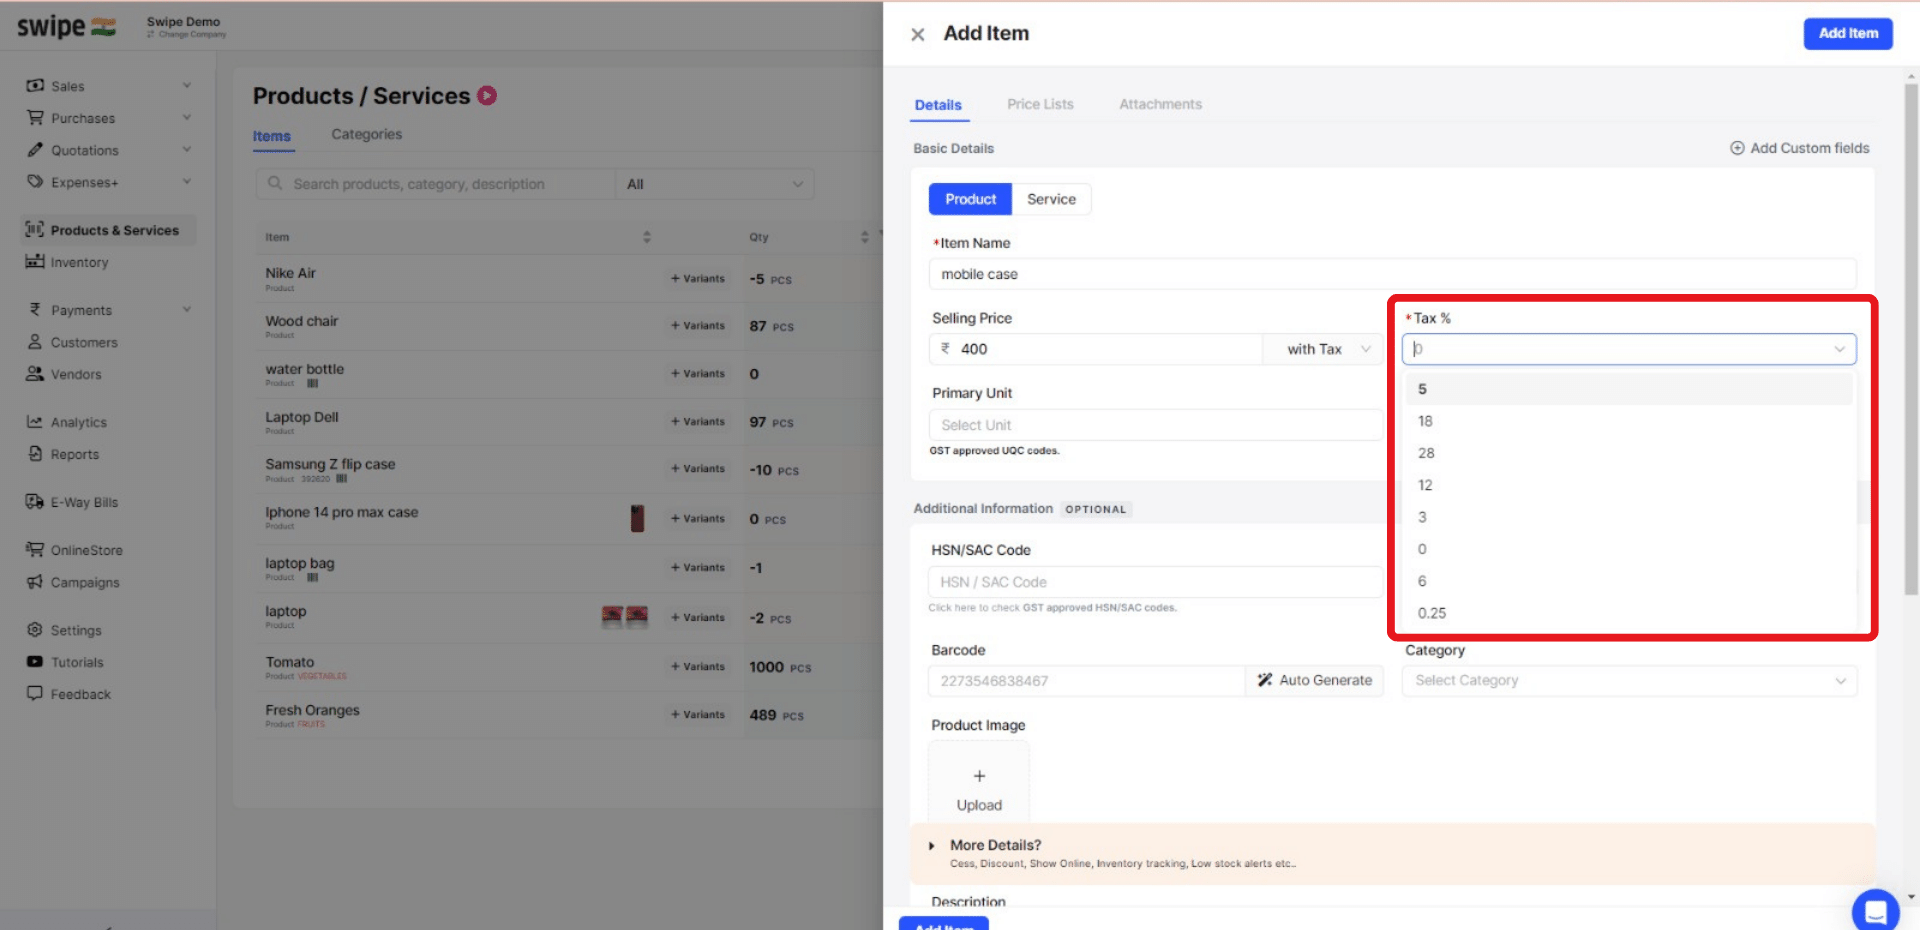Click the Feedback chat icon
Screen dimensions: 1920x930
click(x=35, y=694)
